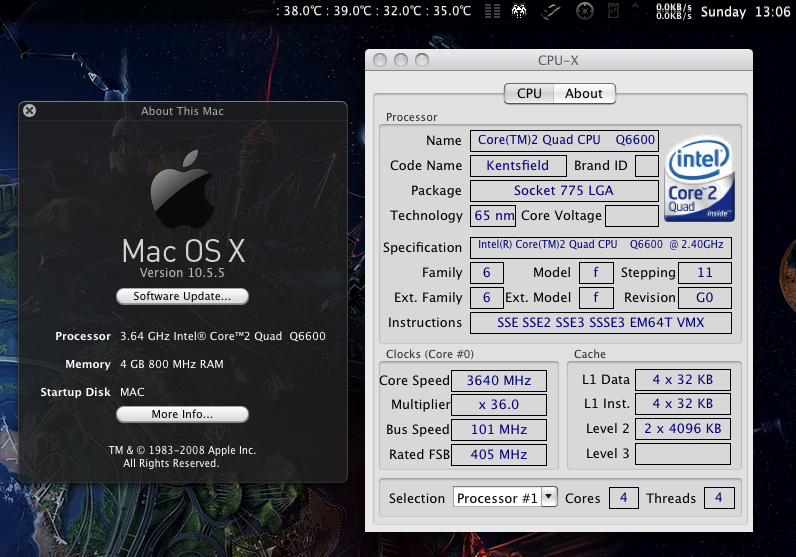Click the L1 Inst. value 4 x 32 KB
This screenshot has height=557, width=796.
coord(683,404)
